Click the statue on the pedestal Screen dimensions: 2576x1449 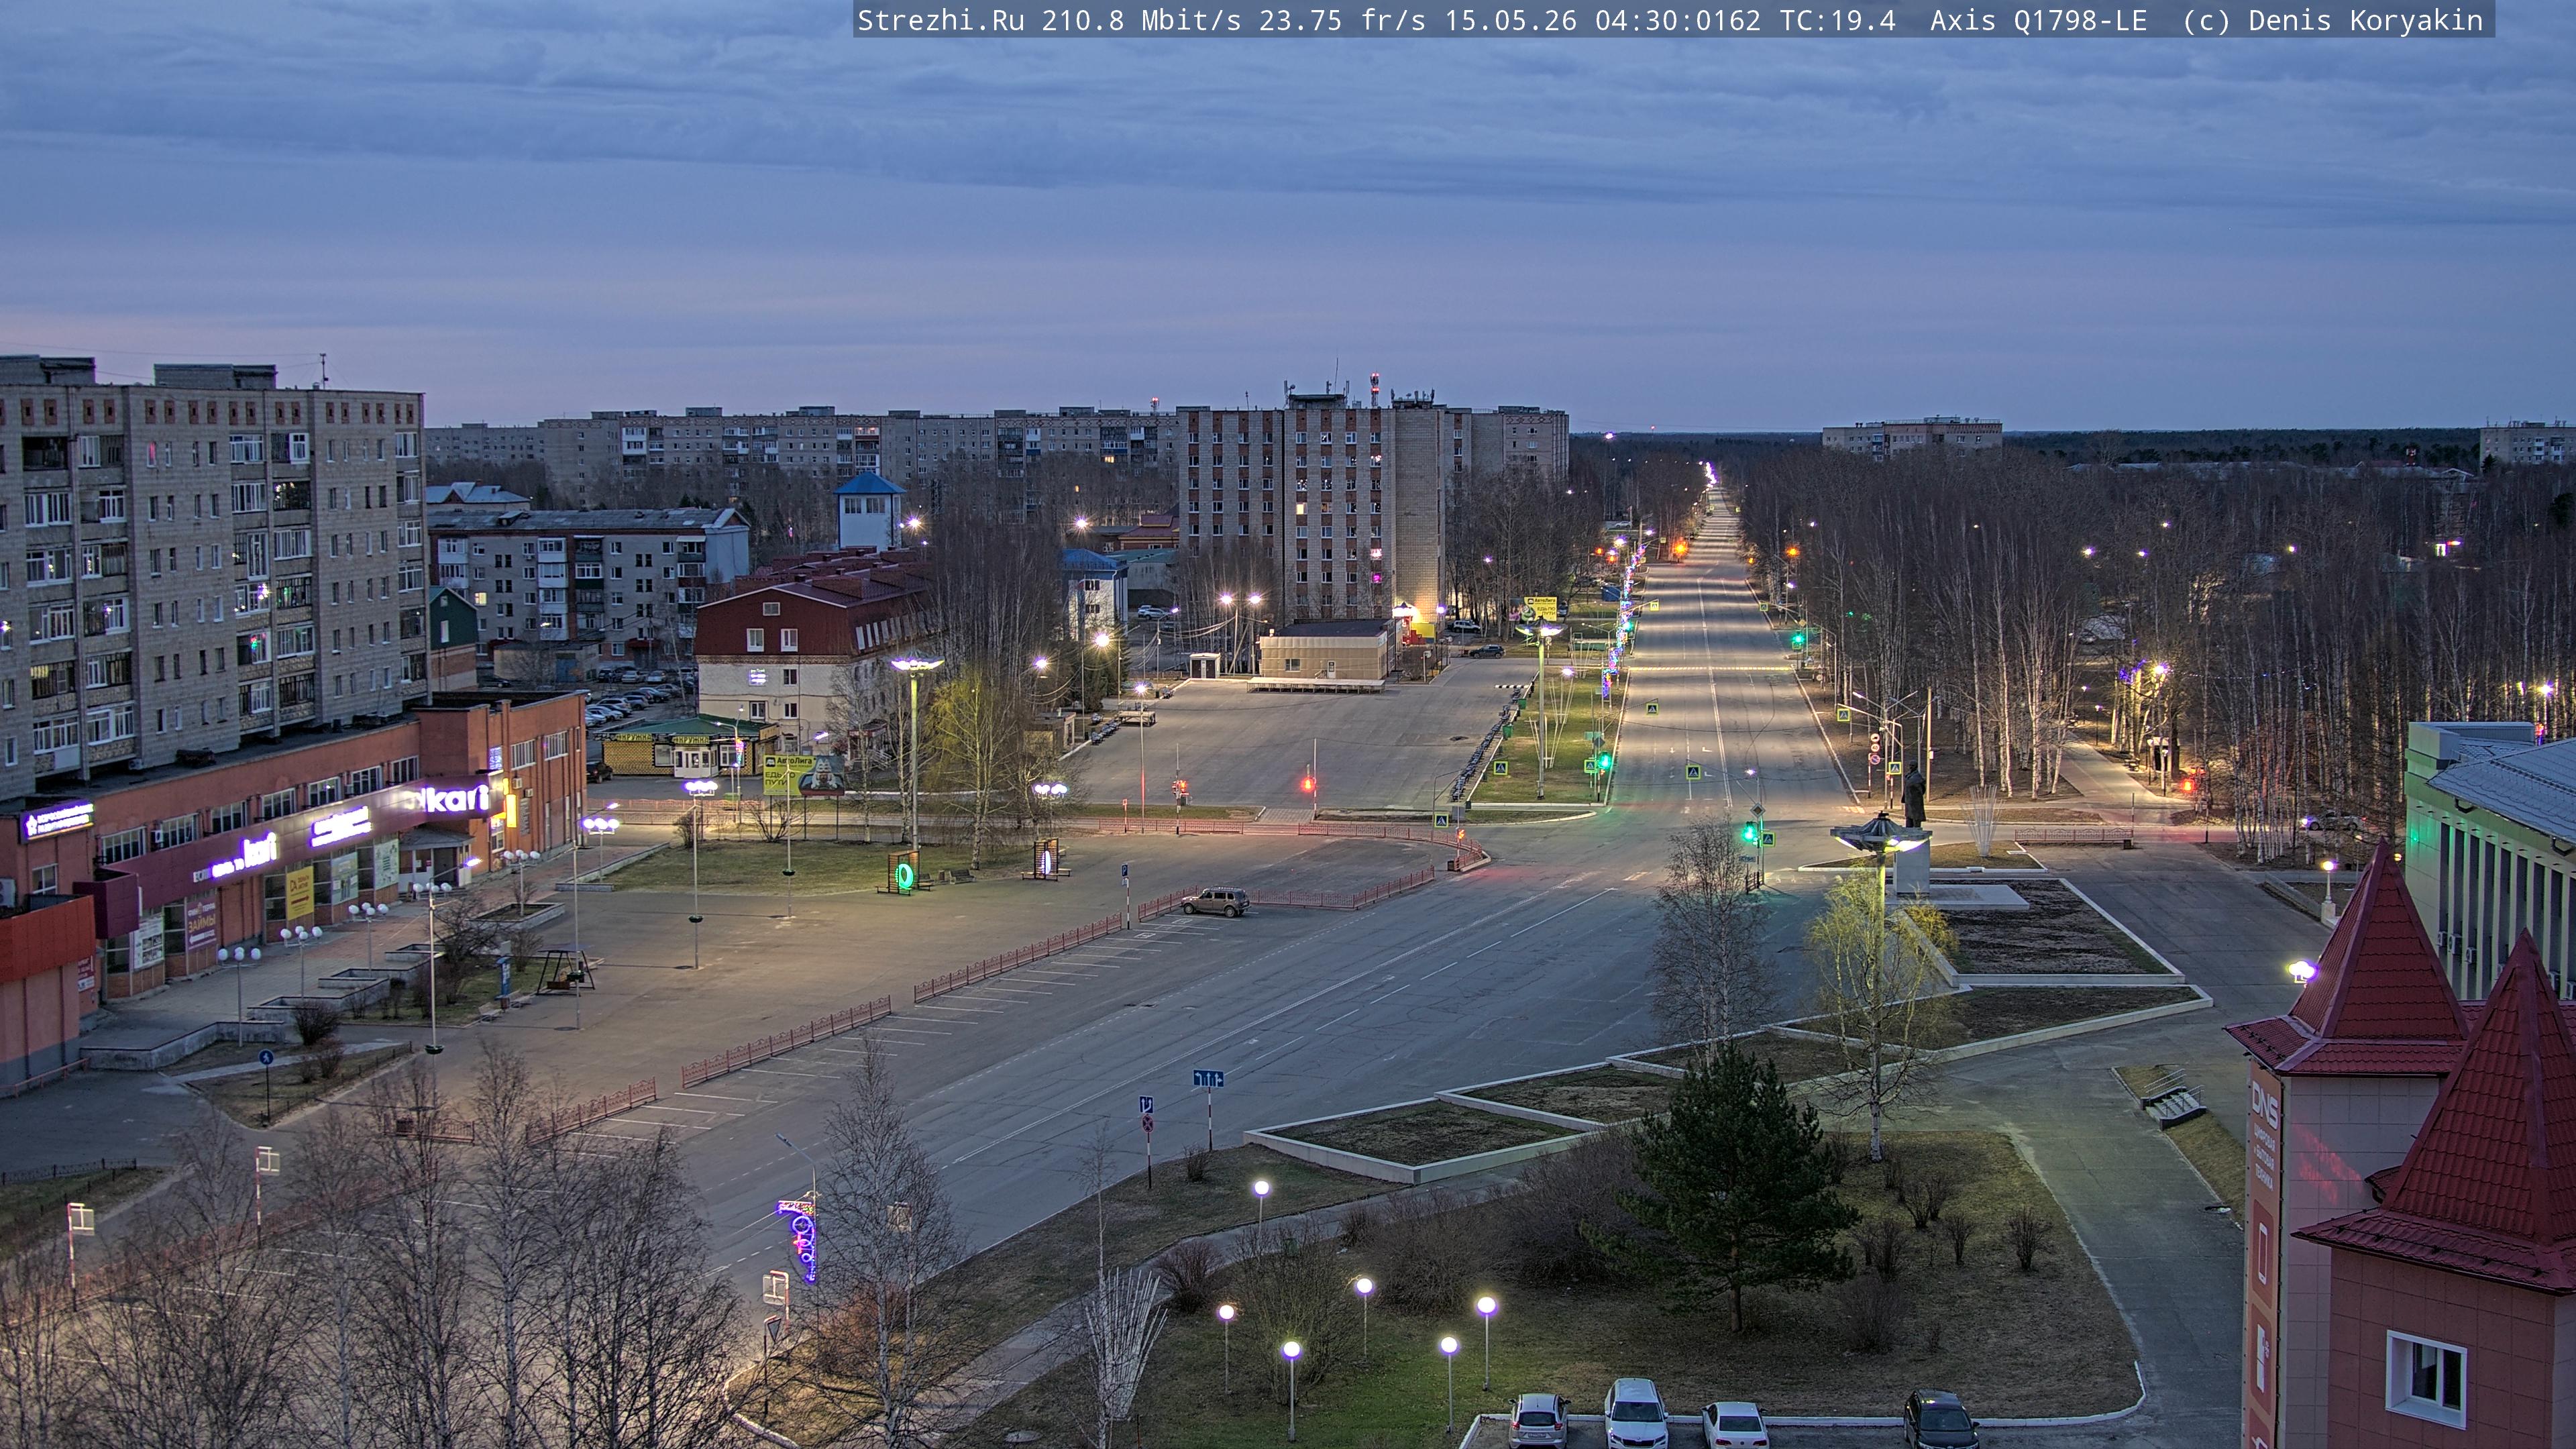point(1914,795)
